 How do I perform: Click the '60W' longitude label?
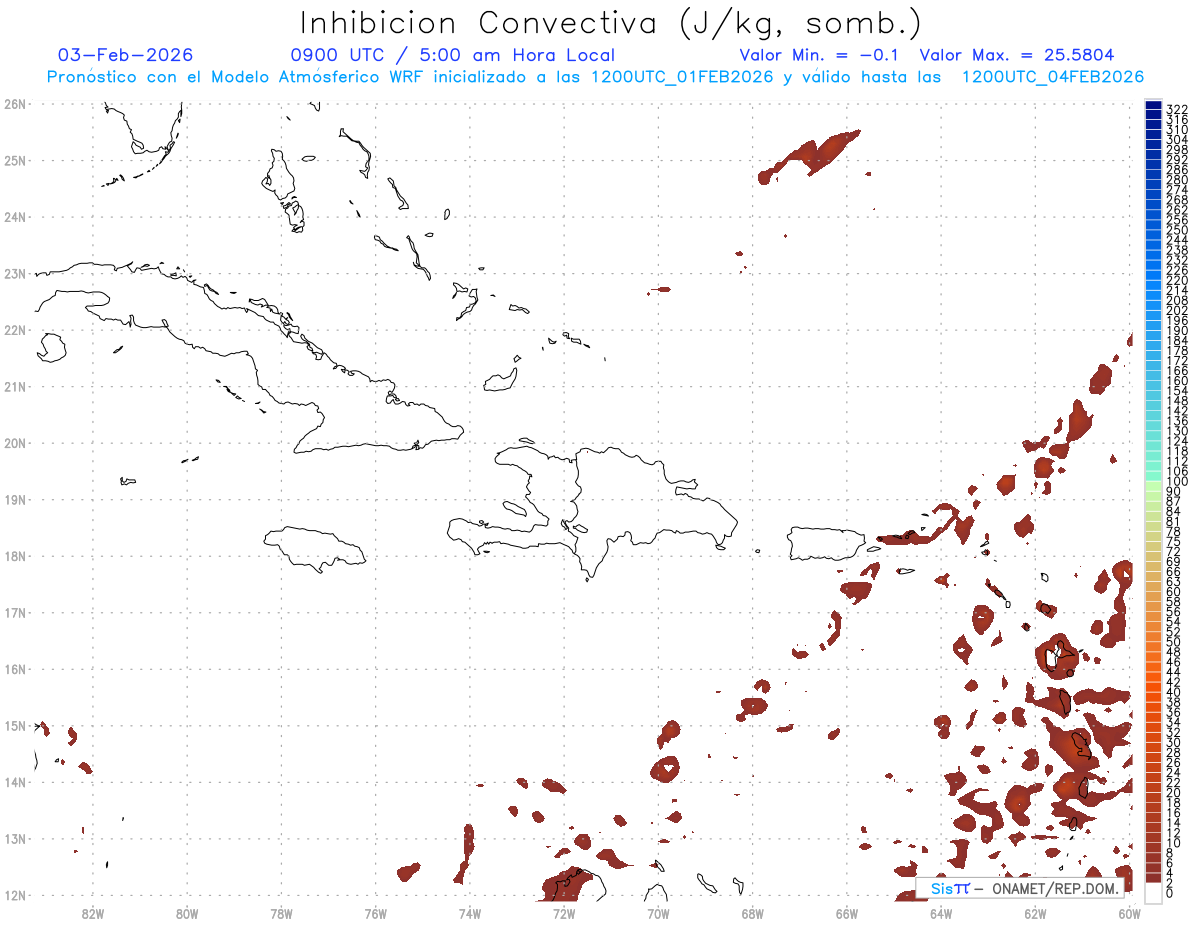[x=1129, y=912]
